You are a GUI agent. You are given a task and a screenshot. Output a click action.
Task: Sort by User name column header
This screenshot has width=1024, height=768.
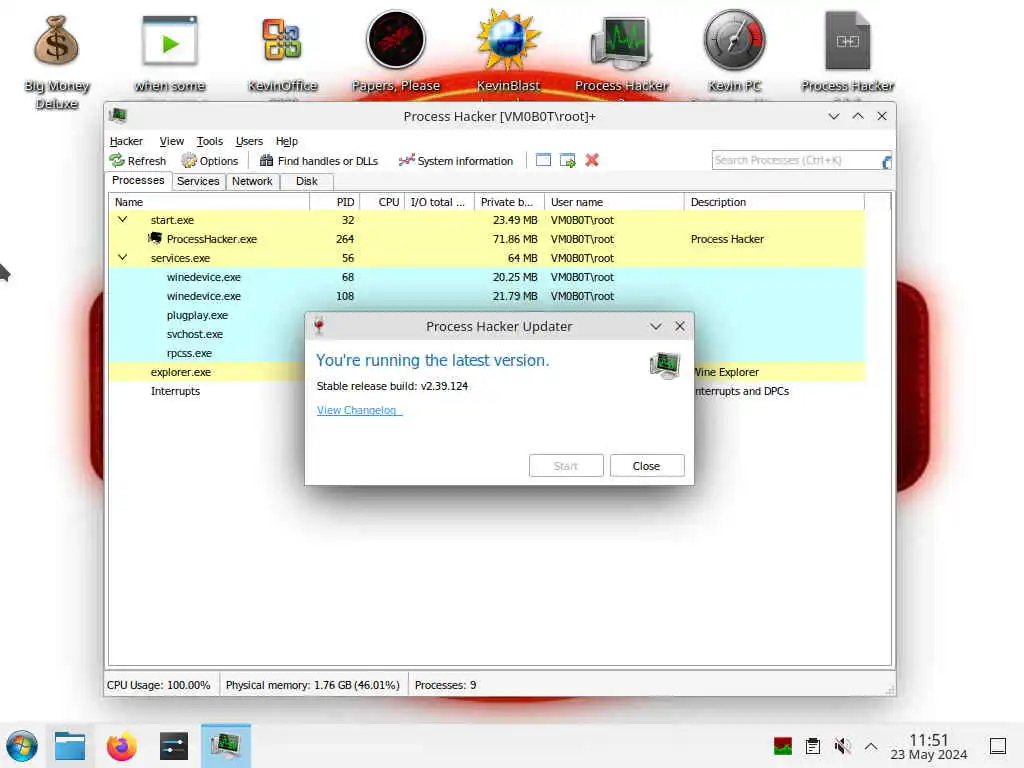click(614, 202)
